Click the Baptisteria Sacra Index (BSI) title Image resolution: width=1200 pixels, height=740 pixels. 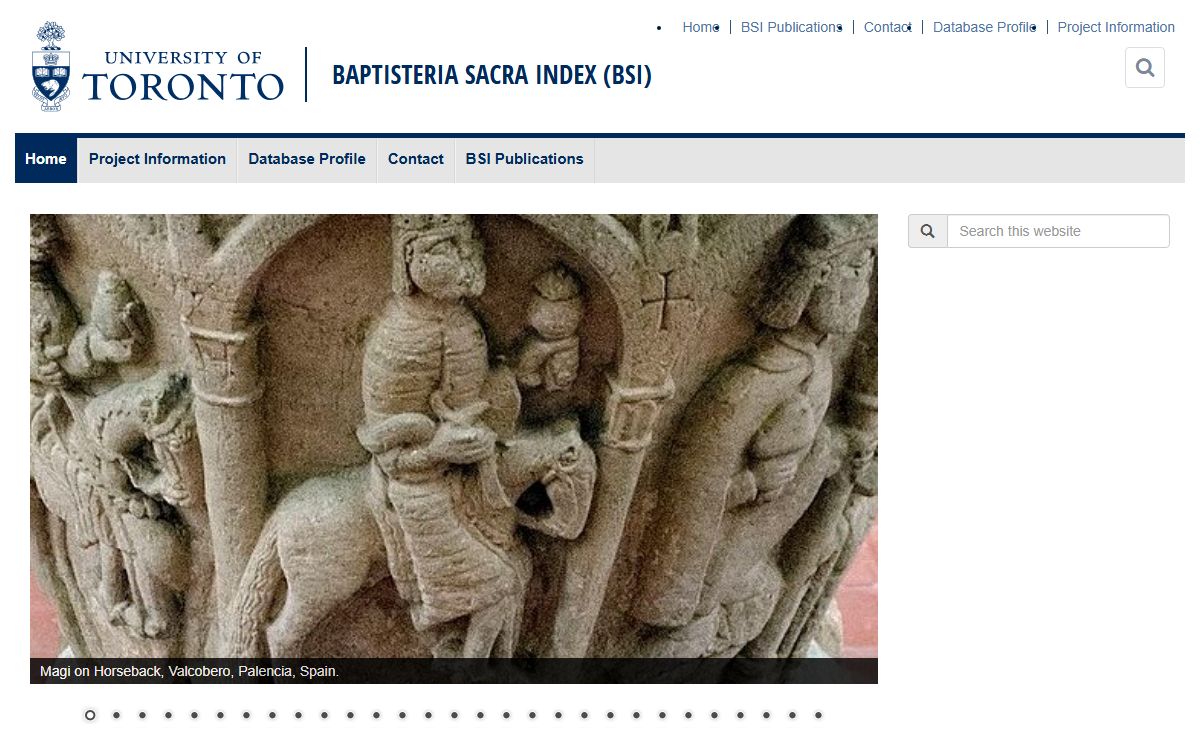click(x=491, y=75)
